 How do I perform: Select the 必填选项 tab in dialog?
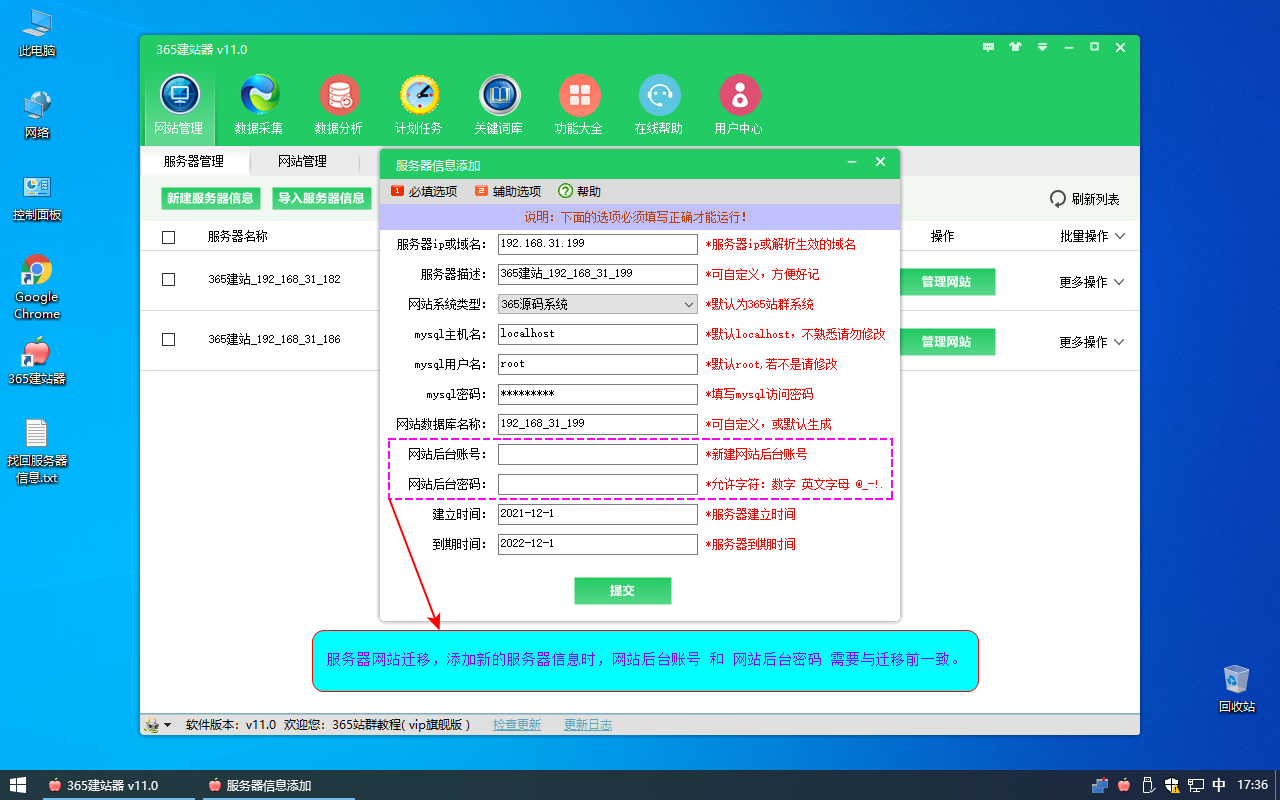pos(424,191)
